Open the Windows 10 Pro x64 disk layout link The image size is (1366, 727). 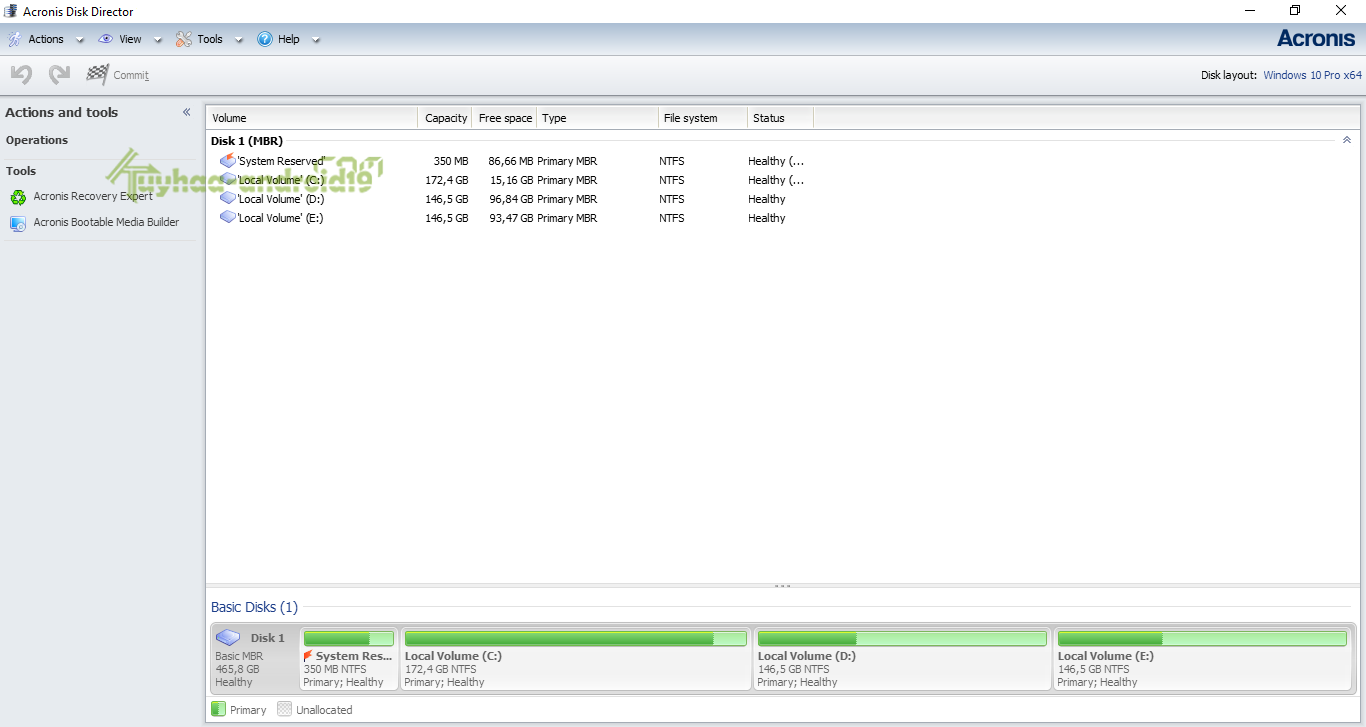coord(1312,75)
